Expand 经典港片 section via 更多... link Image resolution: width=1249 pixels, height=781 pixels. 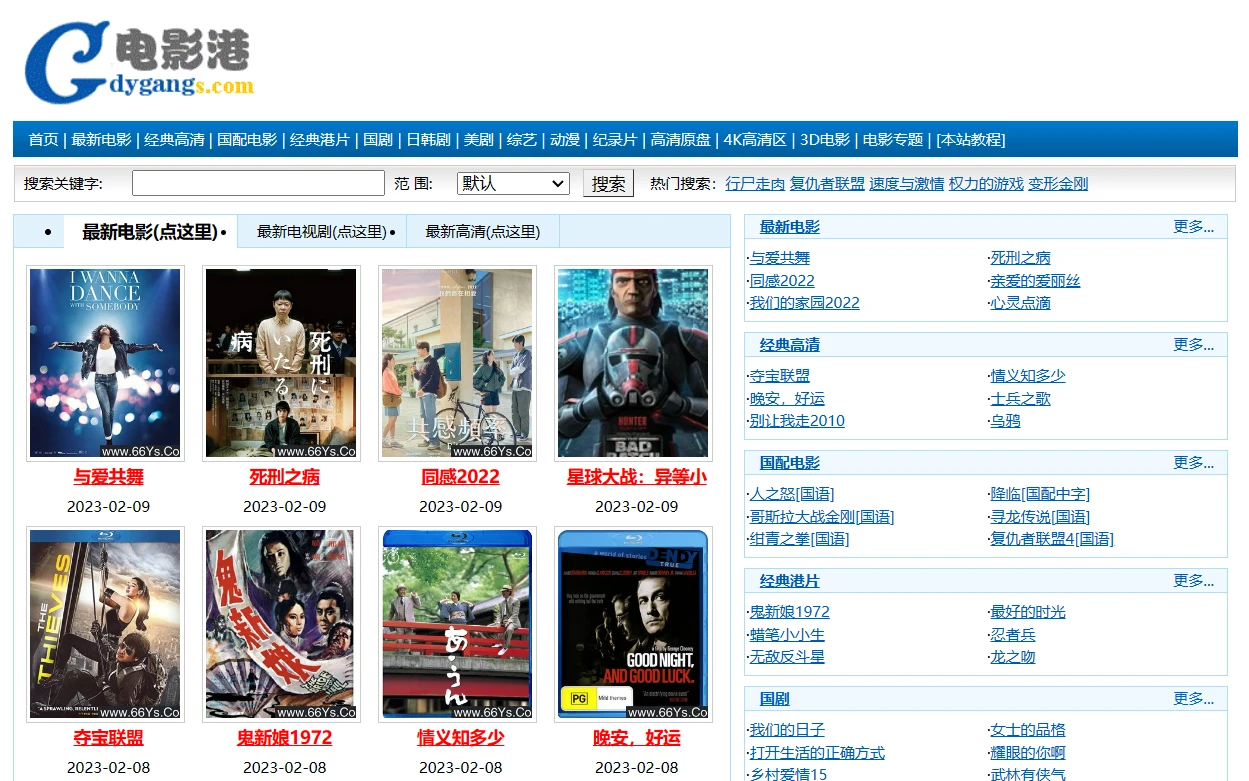tap(1192, 581)
